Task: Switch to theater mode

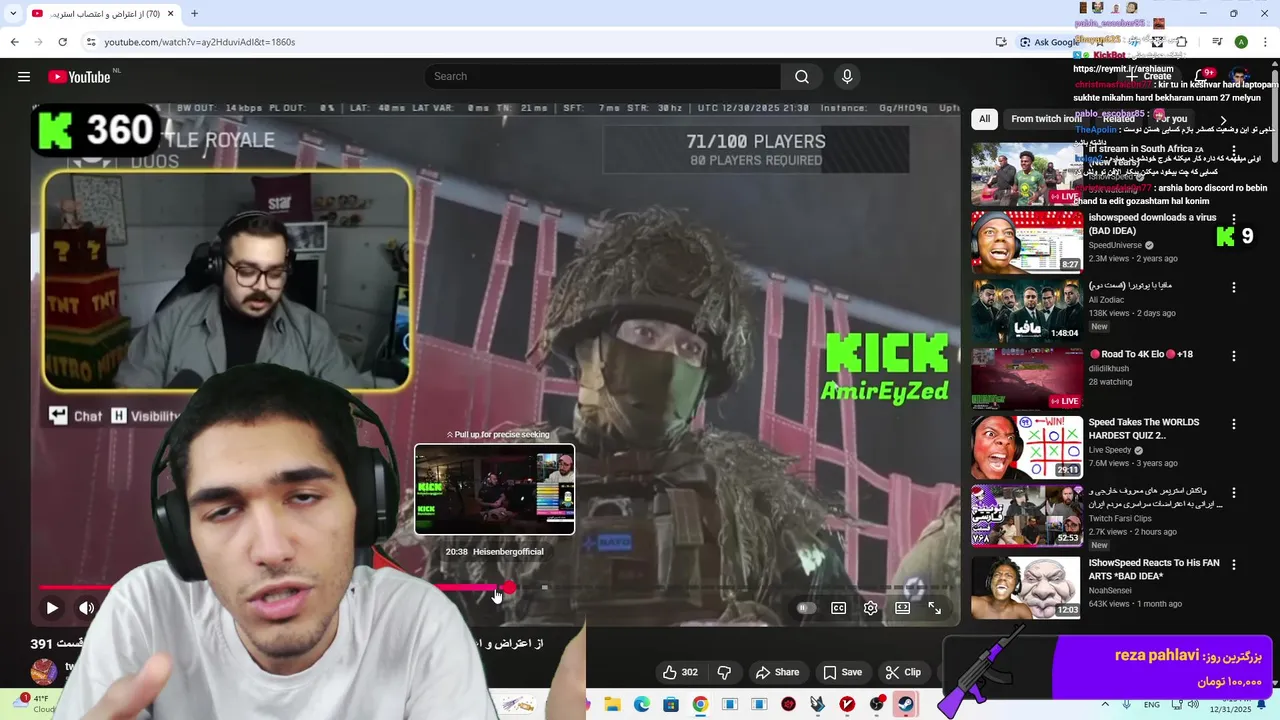Action: coord(903,608)
